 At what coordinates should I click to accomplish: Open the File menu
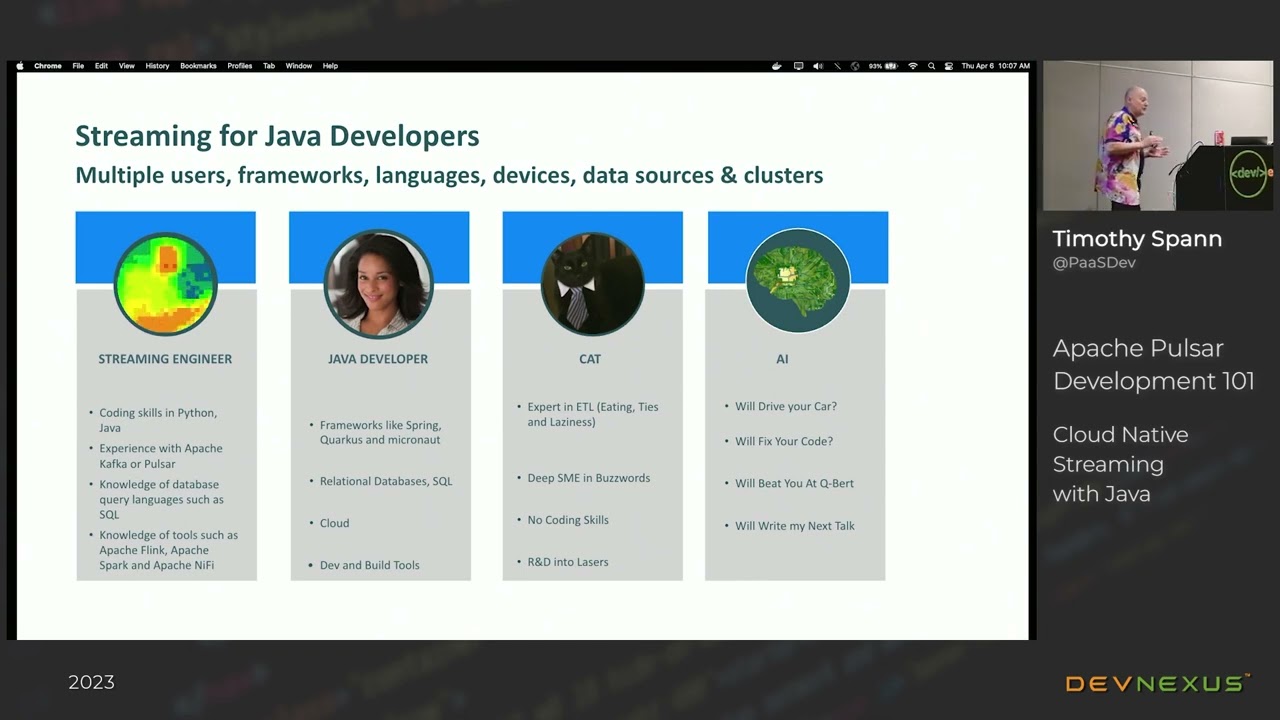click(78, 66)
